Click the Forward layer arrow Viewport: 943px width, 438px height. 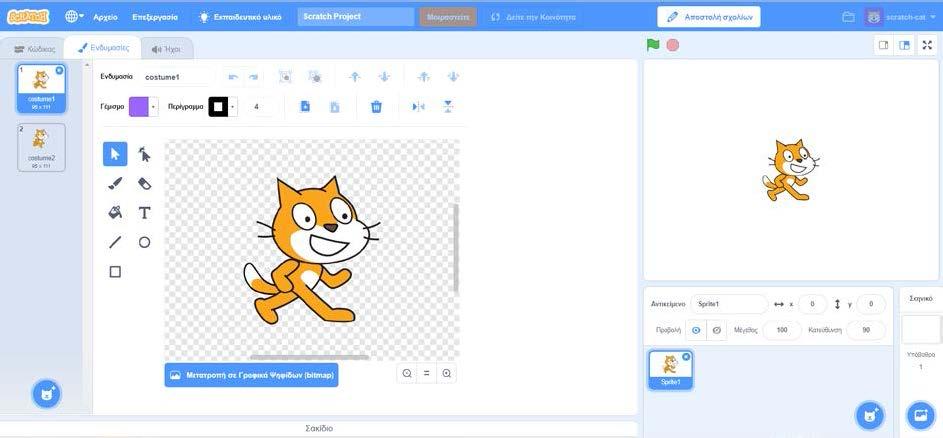coord(355,76)
